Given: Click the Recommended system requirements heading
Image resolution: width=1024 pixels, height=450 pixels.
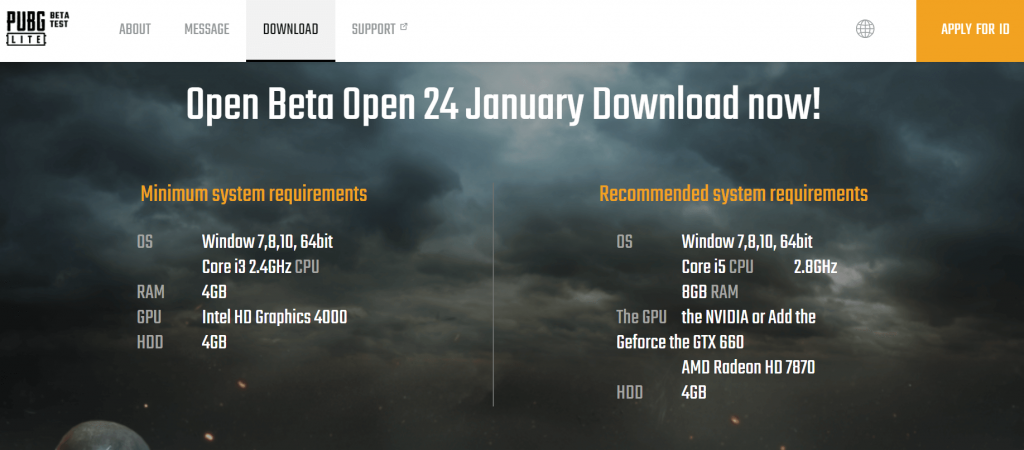Looking at the screenshot, I should [733, 194].
